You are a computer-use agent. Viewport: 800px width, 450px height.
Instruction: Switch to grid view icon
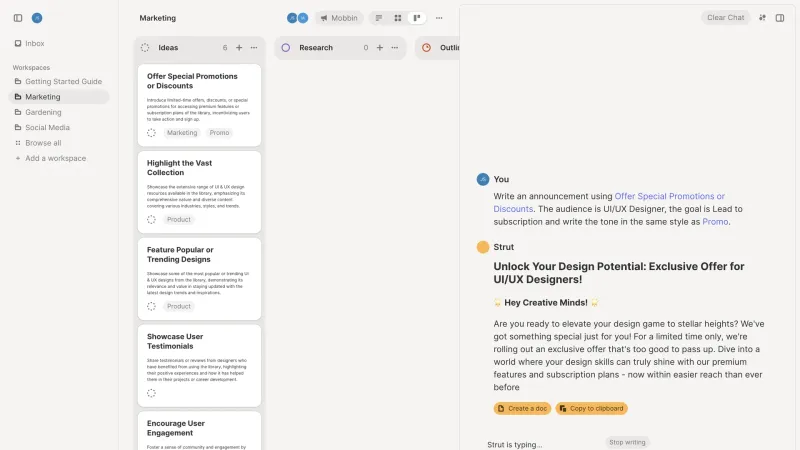pyautogui.click(x=397, y=18)
